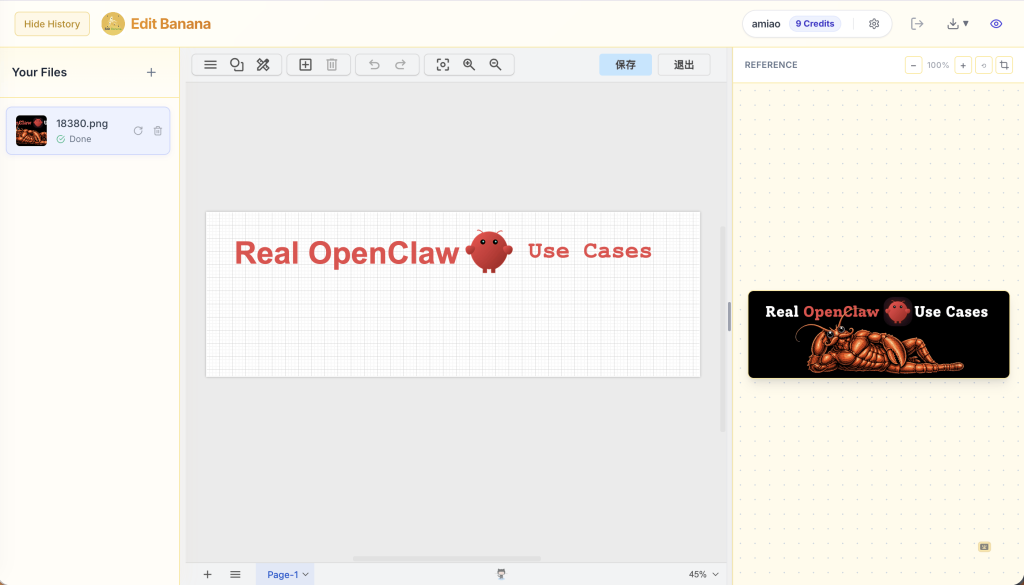The width and height of the screenshot is (1024, 585).
Task: Zoom out using the magnifier minus icon
Action: point(495,65)
